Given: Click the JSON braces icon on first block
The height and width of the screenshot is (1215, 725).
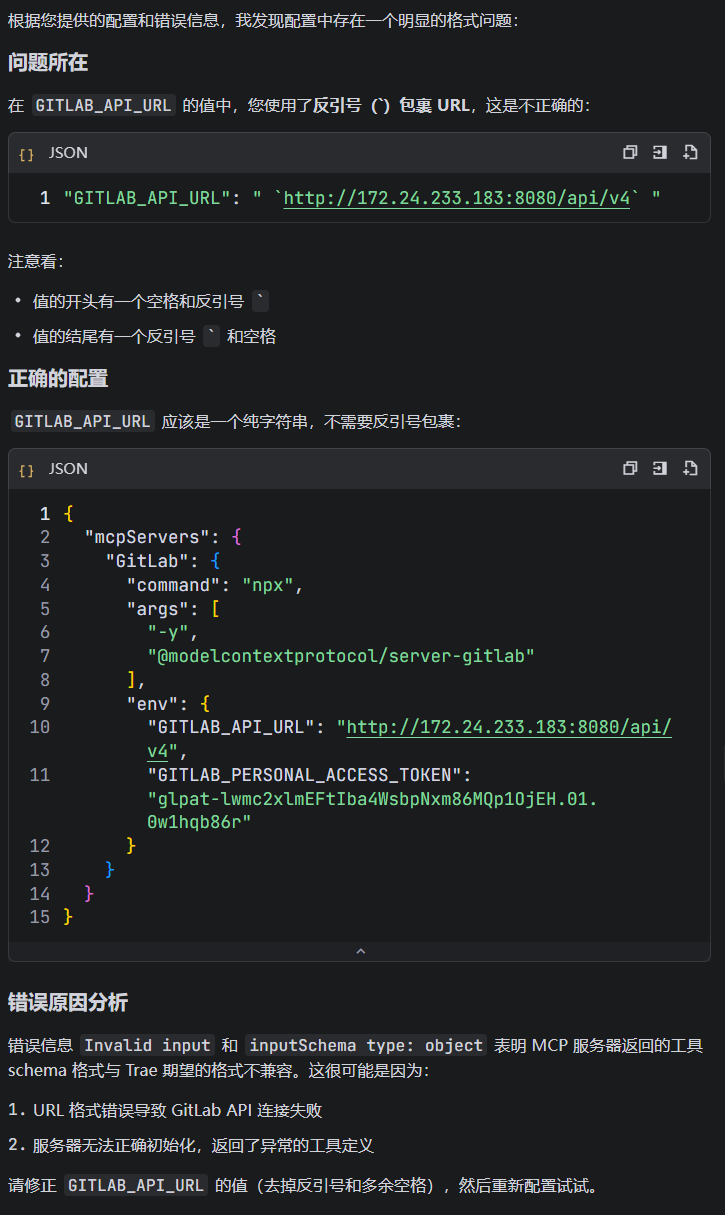Looking at the screenshot, I should pos(26,154).
